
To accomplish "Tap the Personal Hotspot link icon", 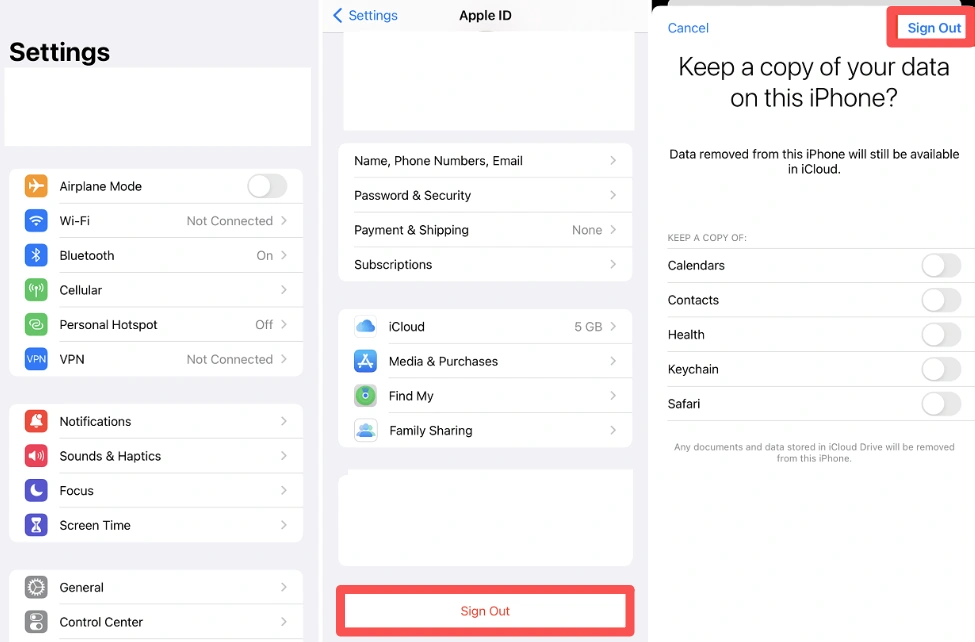I will (36, 325).
